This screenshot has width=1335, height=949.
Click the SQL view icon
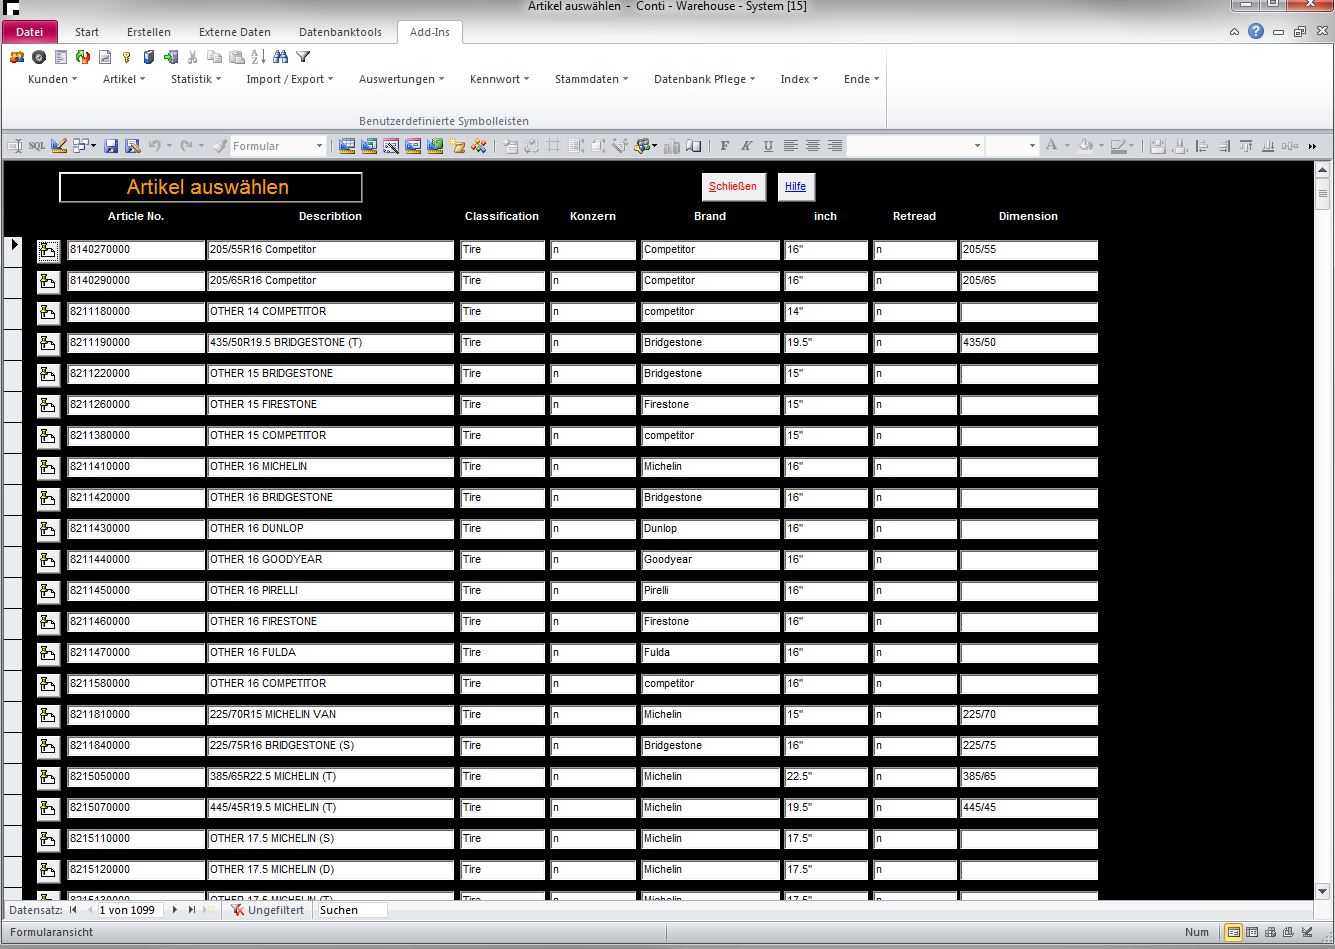click(x=36, y=146)
